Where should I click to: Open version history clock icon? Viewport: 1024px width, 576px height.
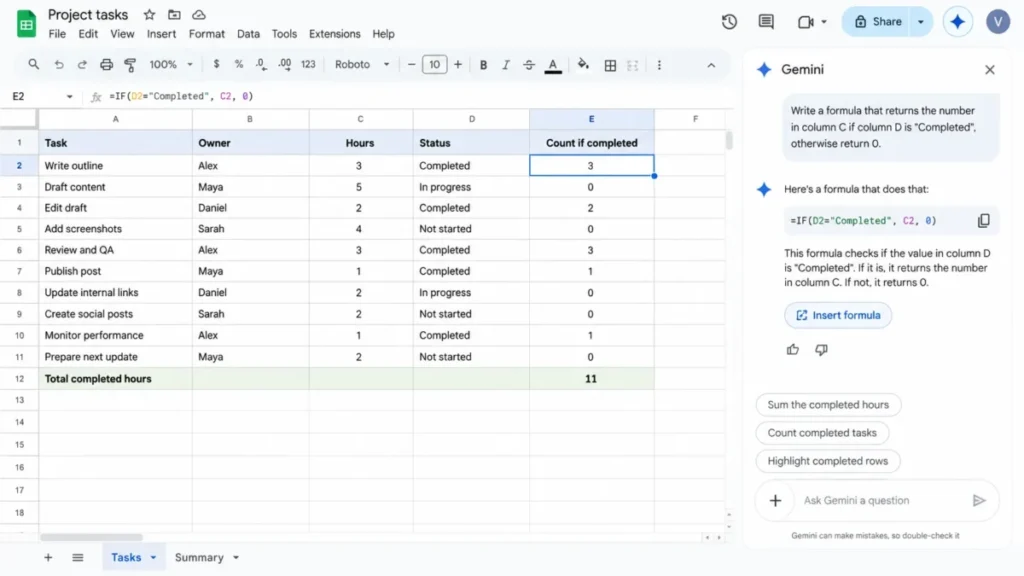[729, 22]
